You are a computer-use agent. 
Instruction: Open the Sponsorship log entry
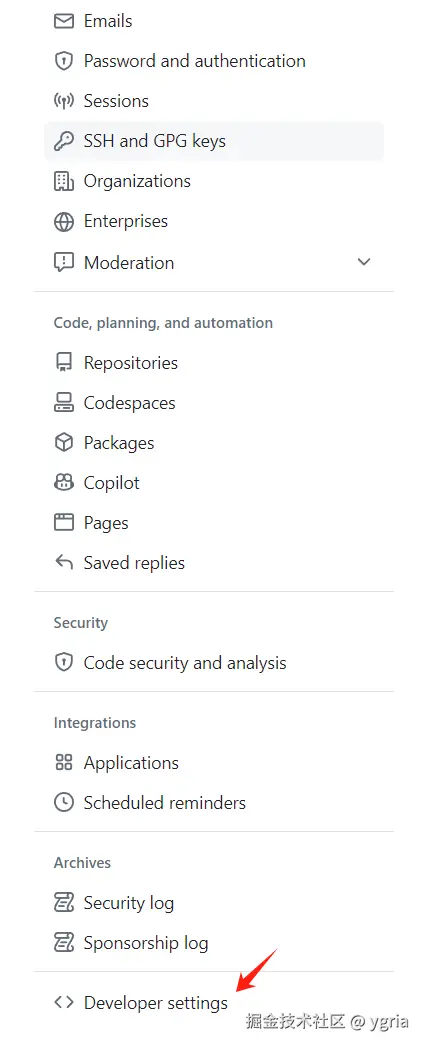coord(214,943)
